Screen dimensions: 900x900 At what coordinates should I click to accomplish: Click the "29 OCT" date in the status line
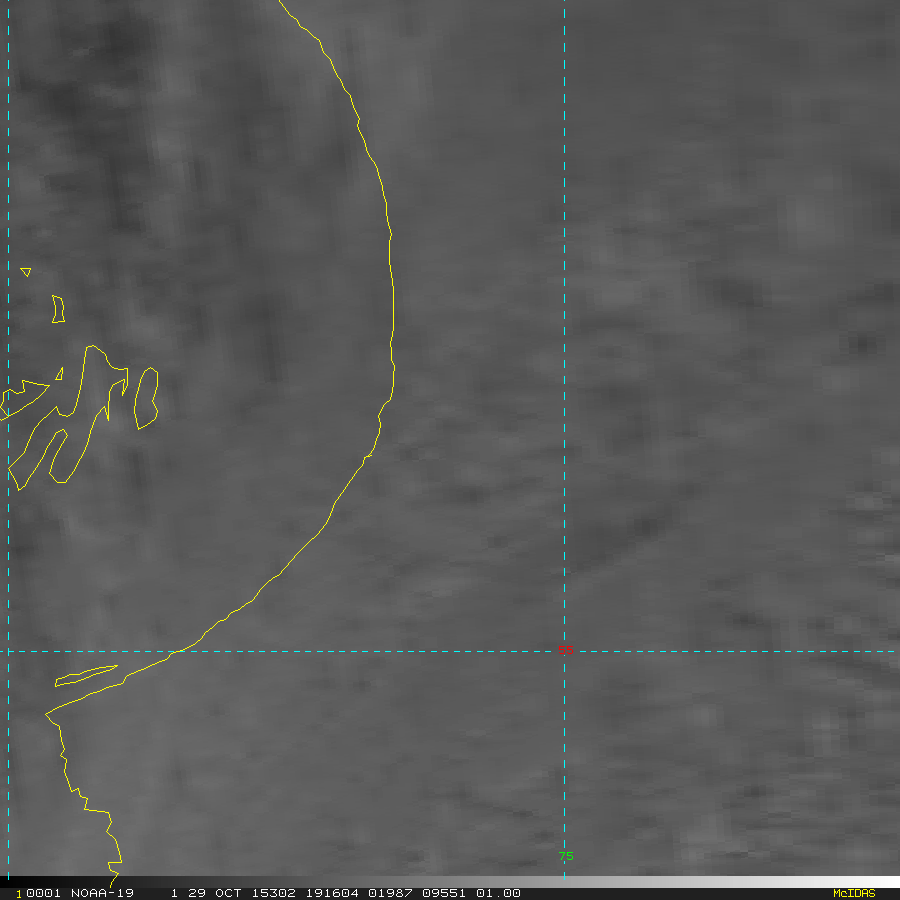click(215, 893)
